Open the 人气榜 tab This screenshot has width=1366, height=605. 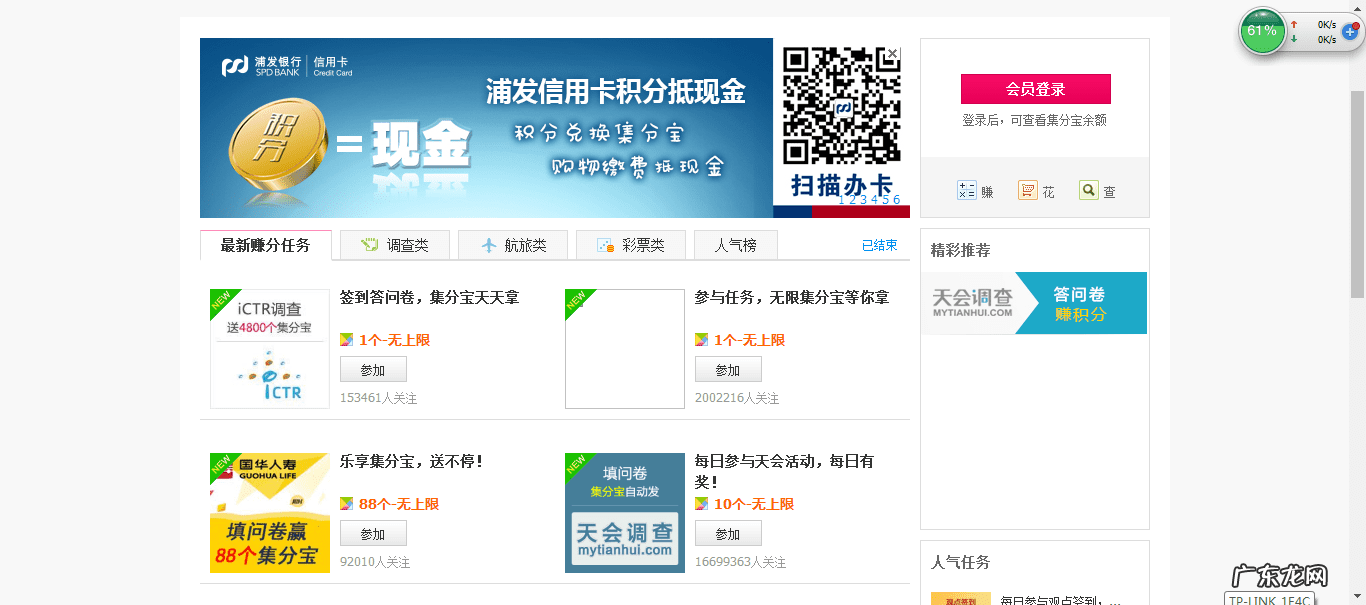[735, 244]
